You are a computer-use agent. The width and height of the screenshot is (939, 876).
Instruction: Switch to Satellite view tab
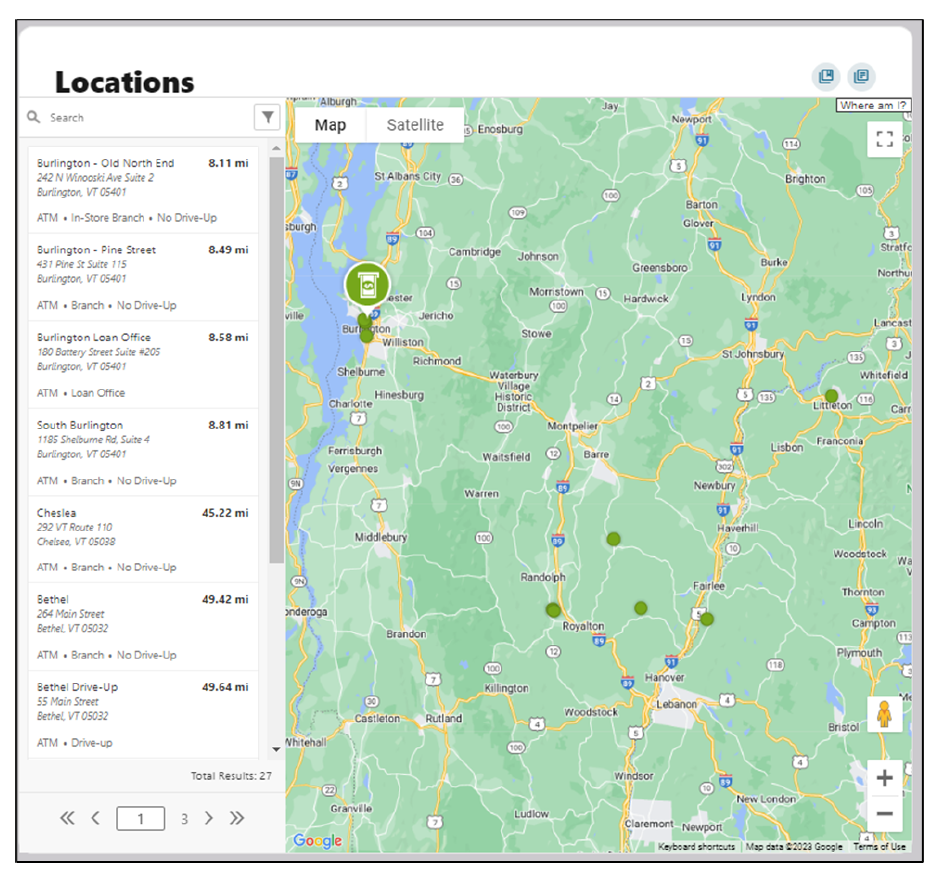415,125
